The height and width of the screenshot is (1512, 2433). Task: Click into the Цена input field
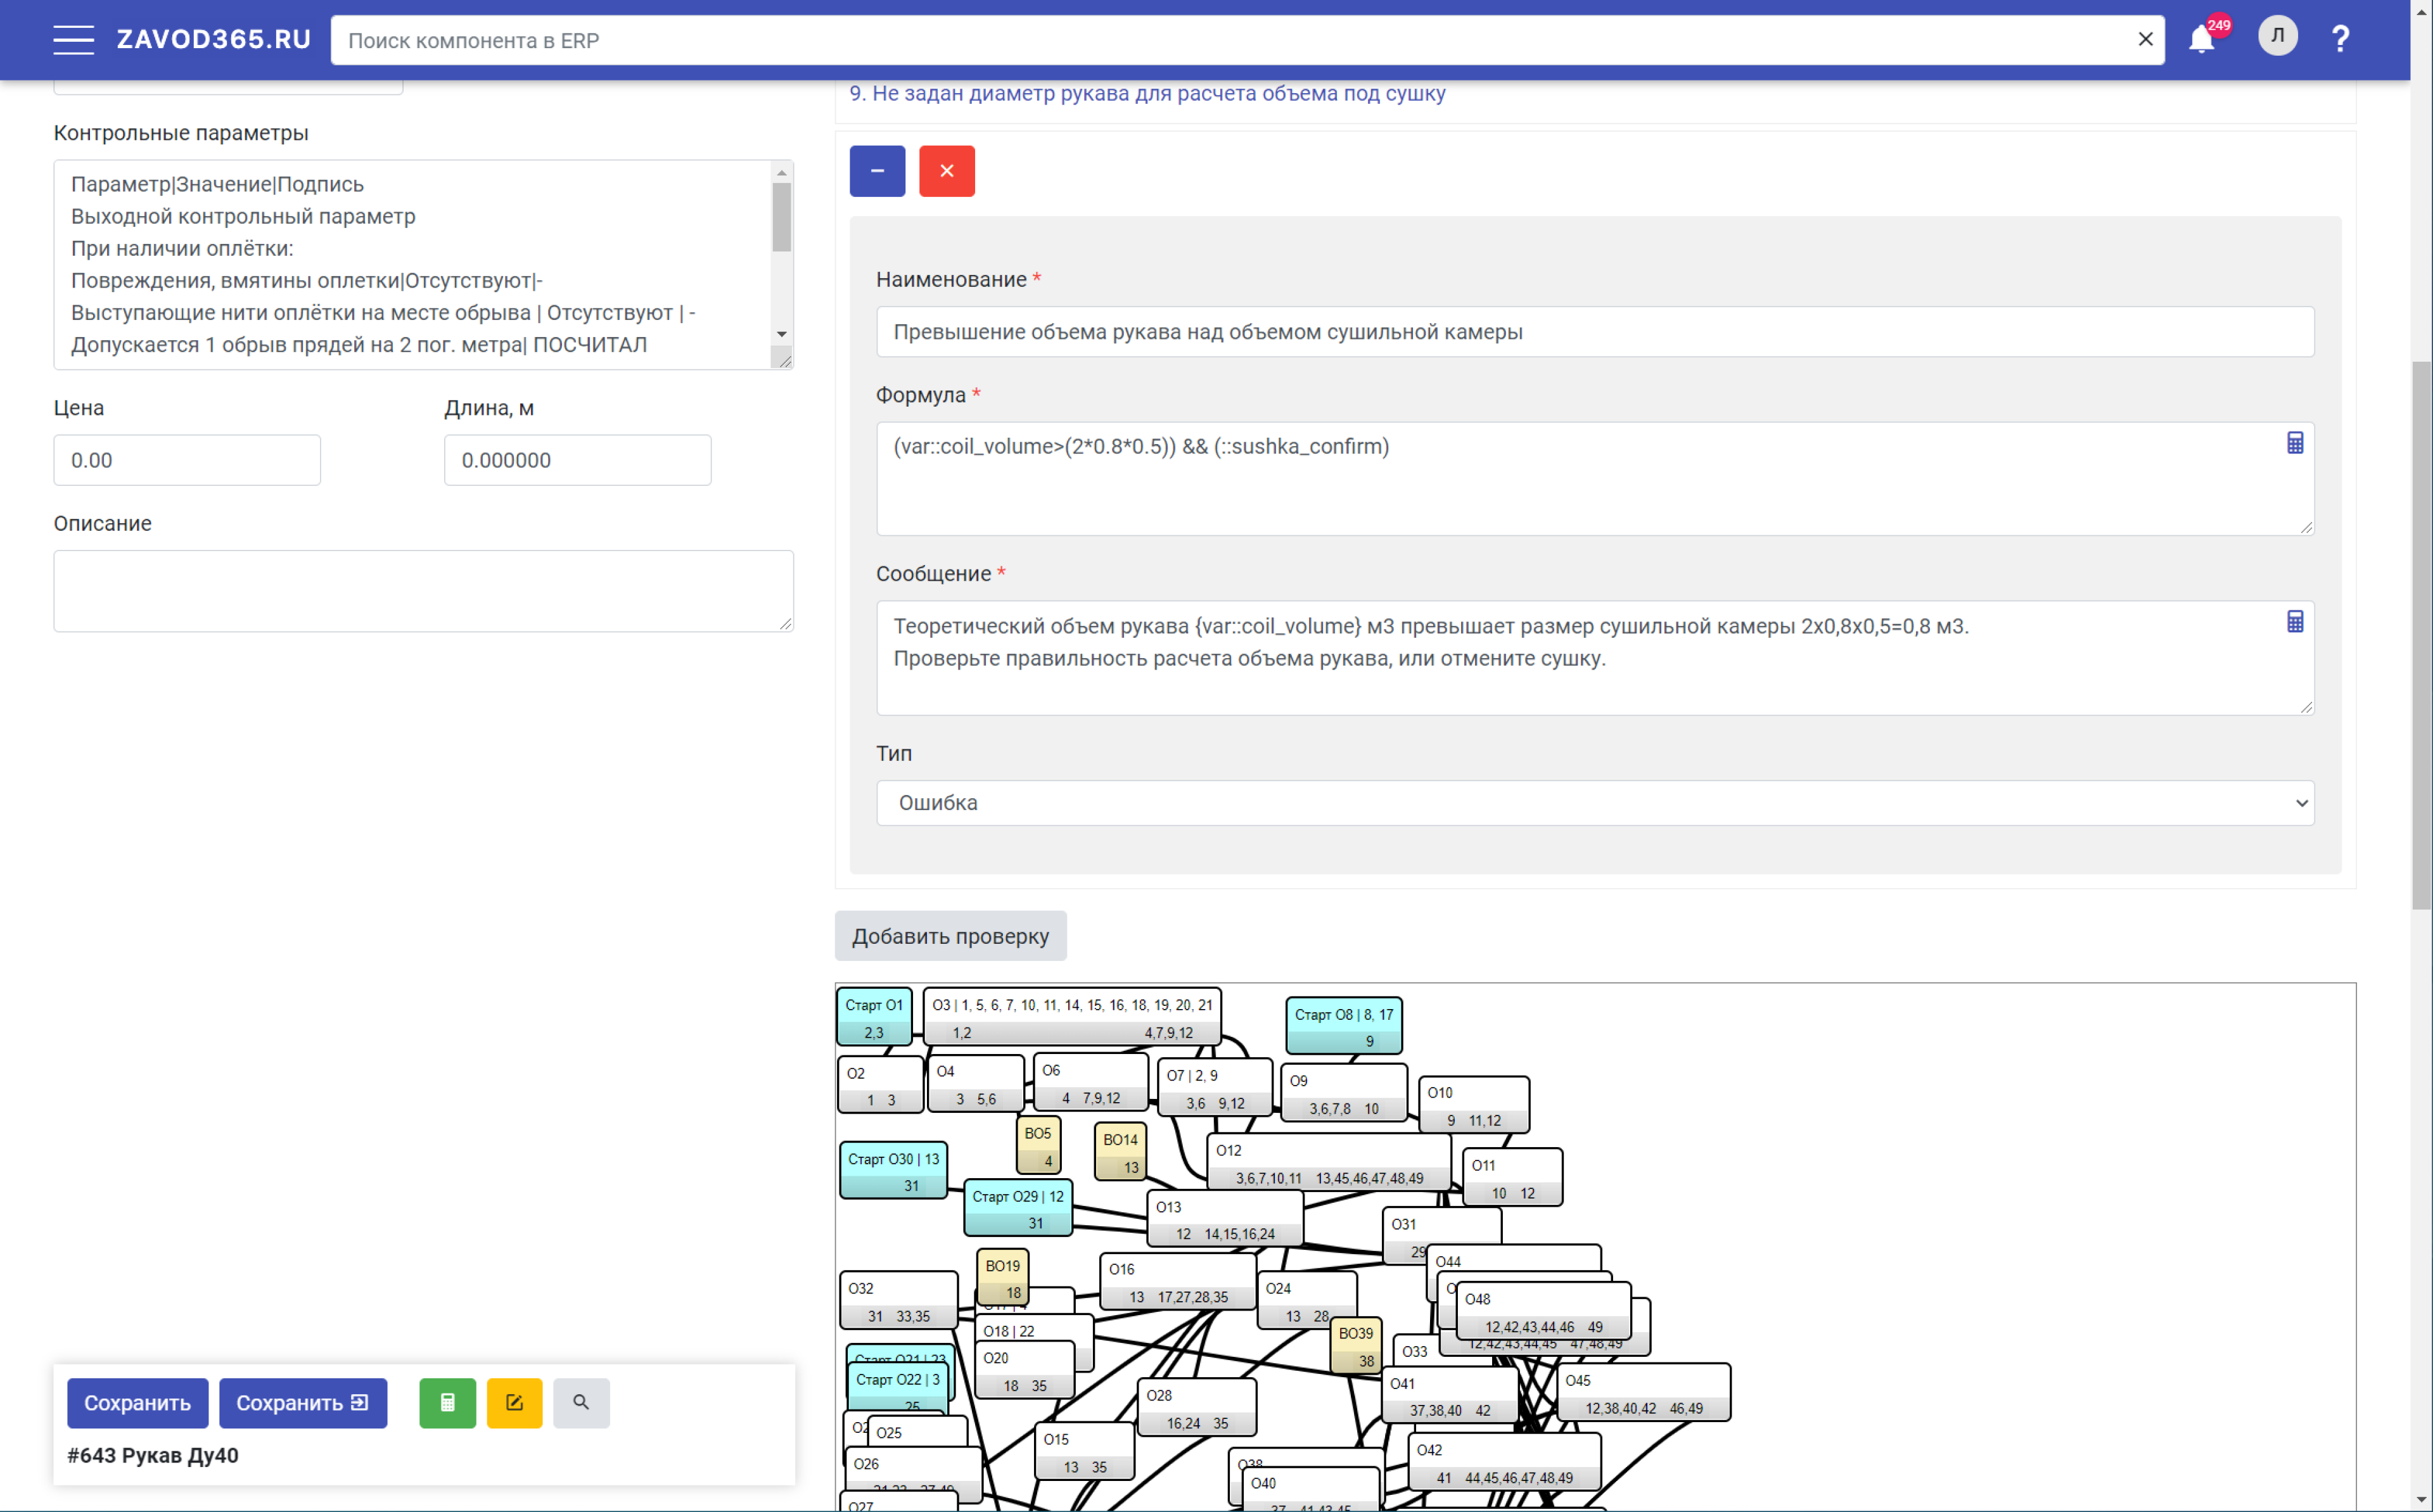(187, 460)
